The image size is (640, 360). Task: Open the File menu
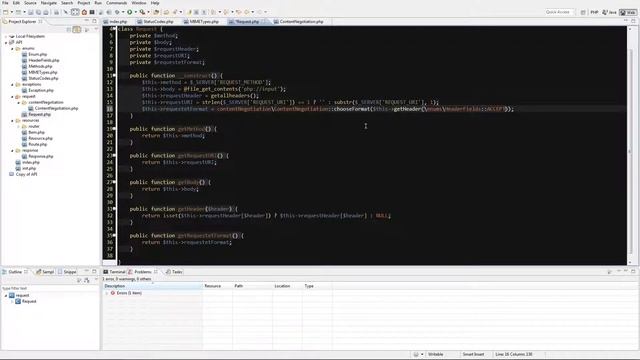tap(5, 3)
